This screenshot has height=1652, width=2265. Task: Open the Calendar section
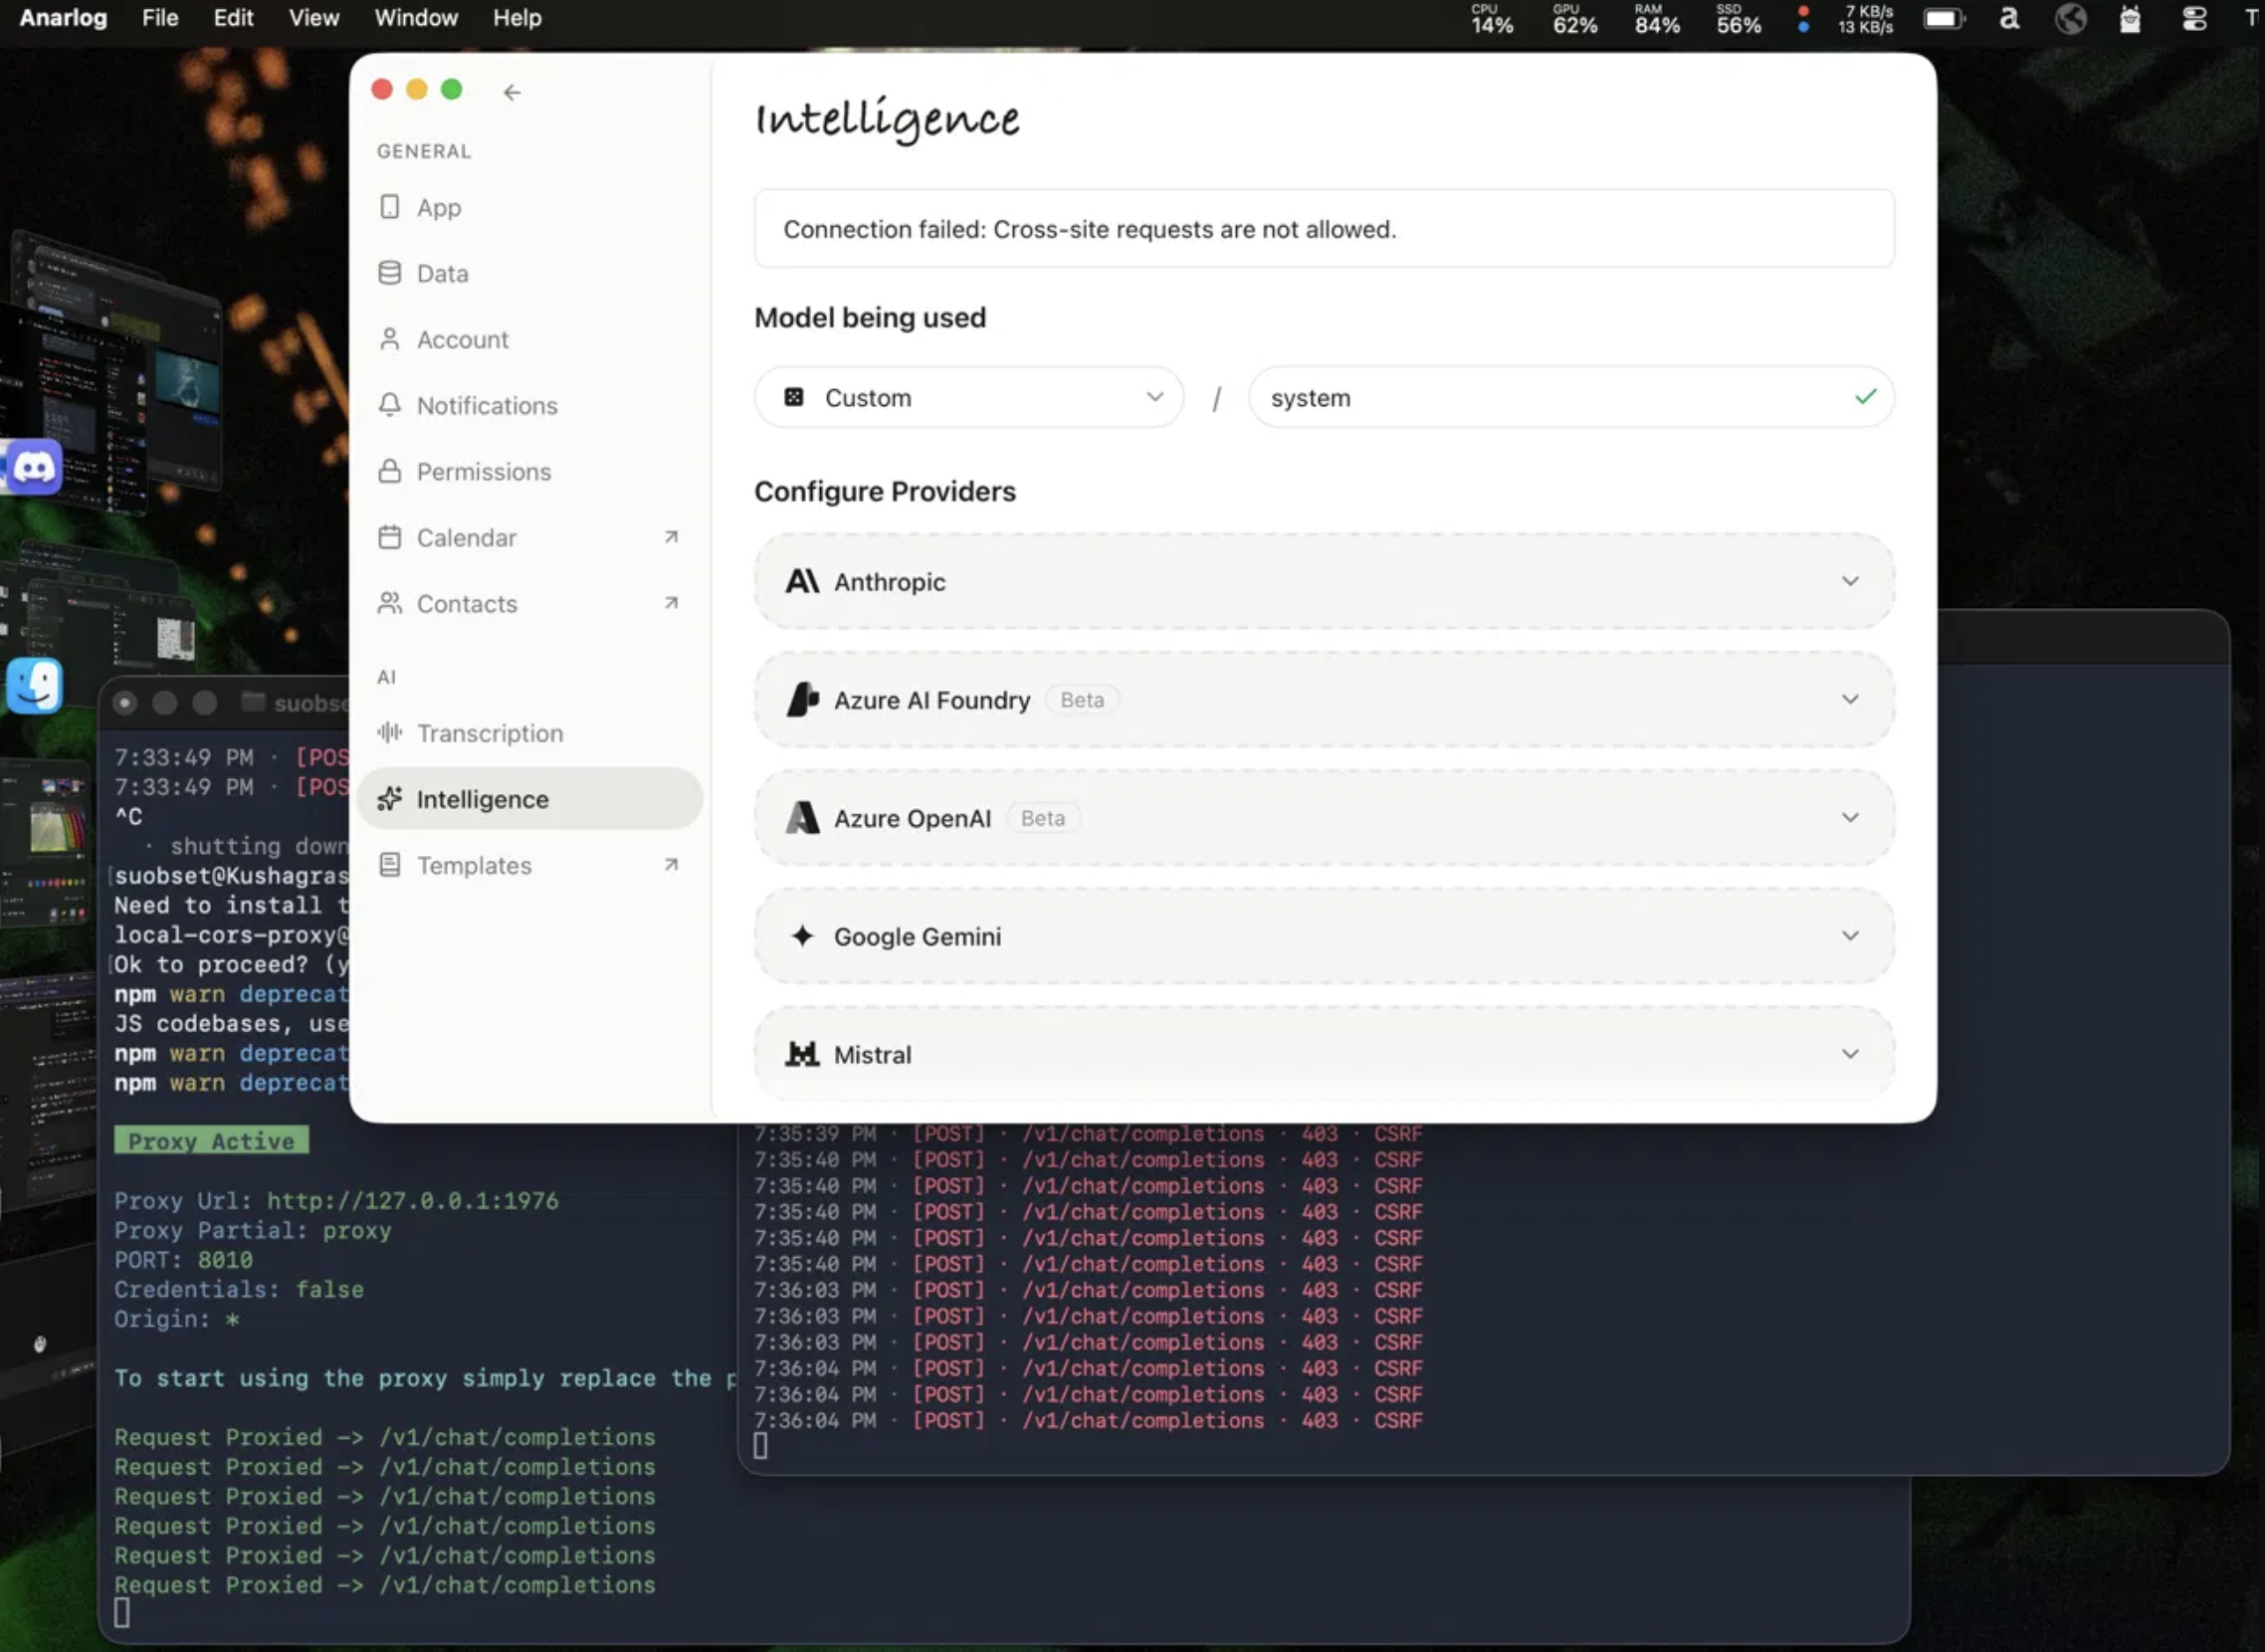point(530,537)
